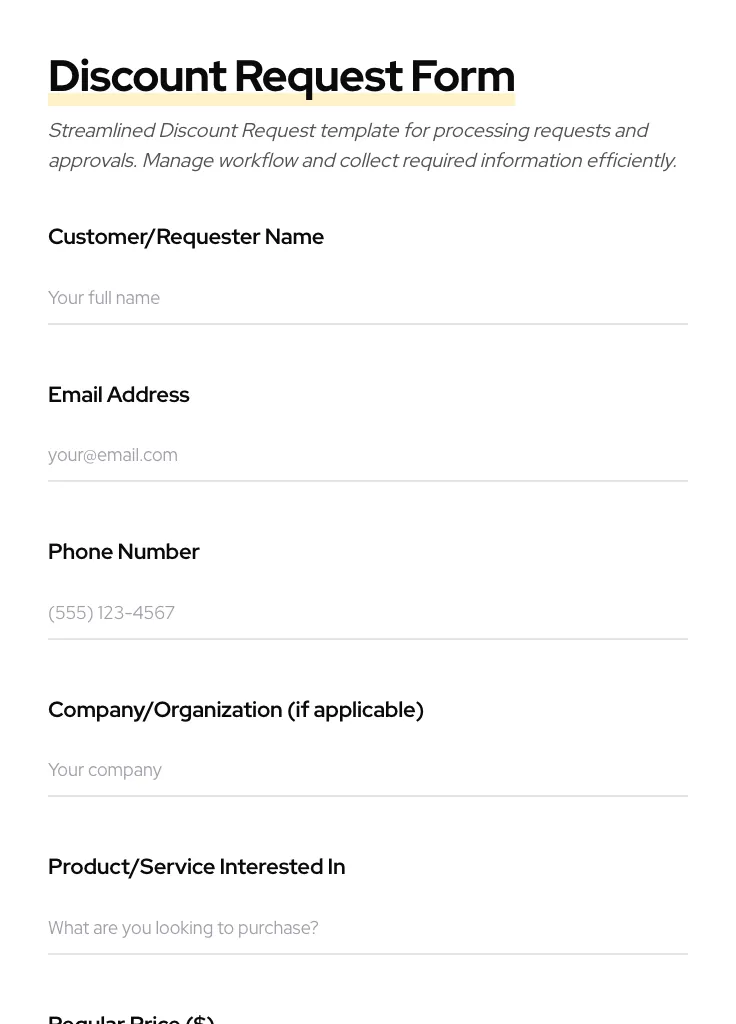This screenshot has height=1024, width=736.
Task: Click the "Customer/Requester Name" label
Action: pos(186,237)
